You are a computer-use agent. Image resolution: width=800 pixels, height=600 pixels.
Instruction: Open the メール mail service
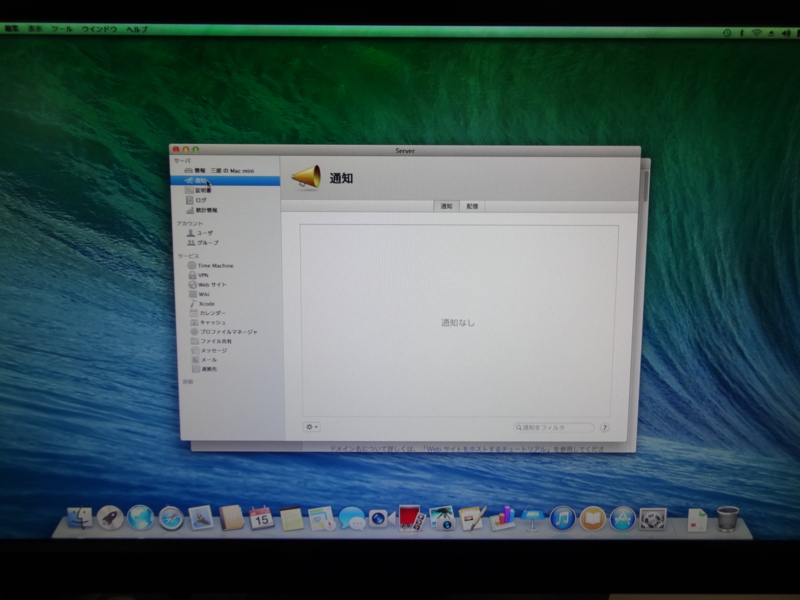click(204, 360)
